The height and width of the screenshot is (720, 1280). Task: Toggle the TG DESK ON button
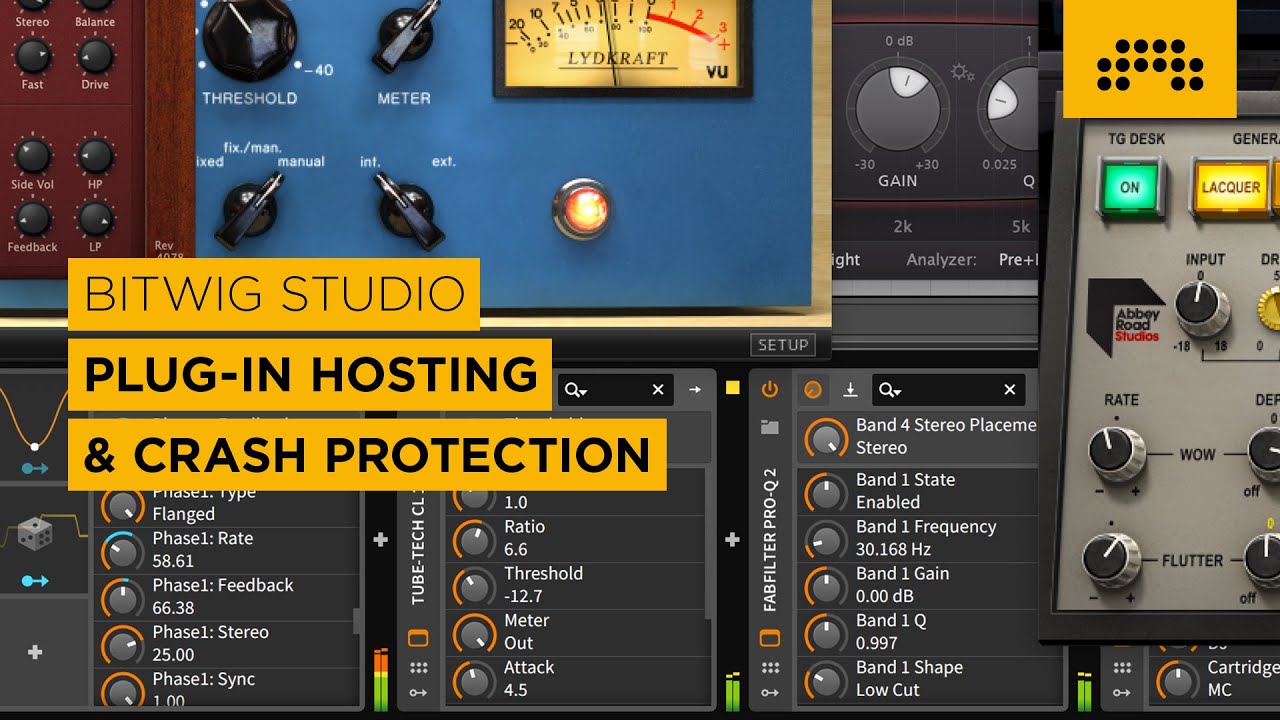click(x=1130, y=187)
